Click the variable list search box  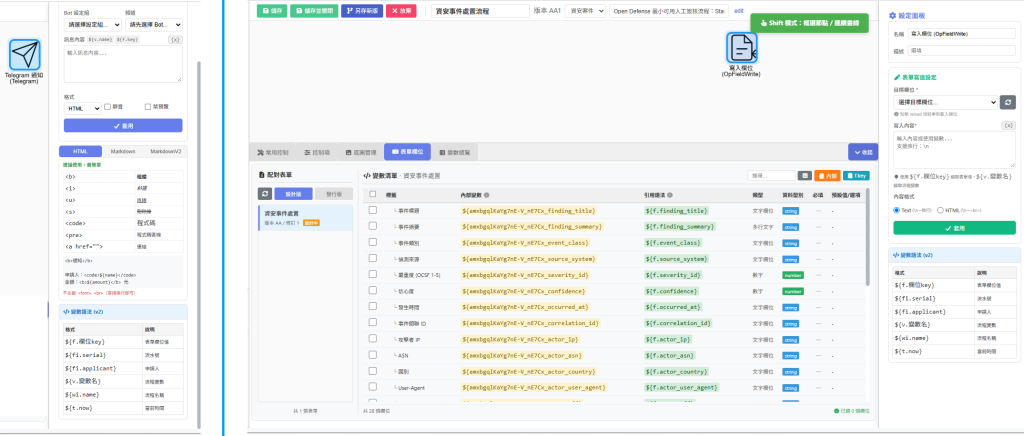click(771, 176)
